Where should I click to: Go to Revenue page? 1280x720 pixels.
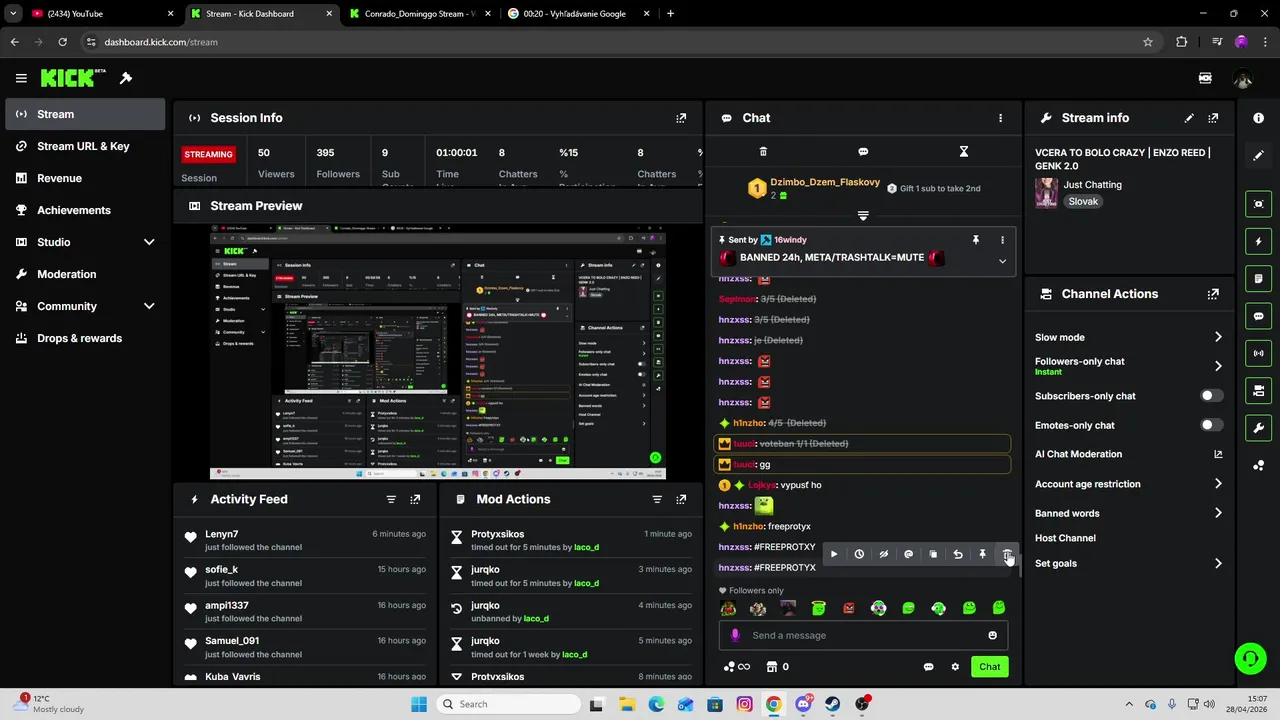(x=85, y=178)
